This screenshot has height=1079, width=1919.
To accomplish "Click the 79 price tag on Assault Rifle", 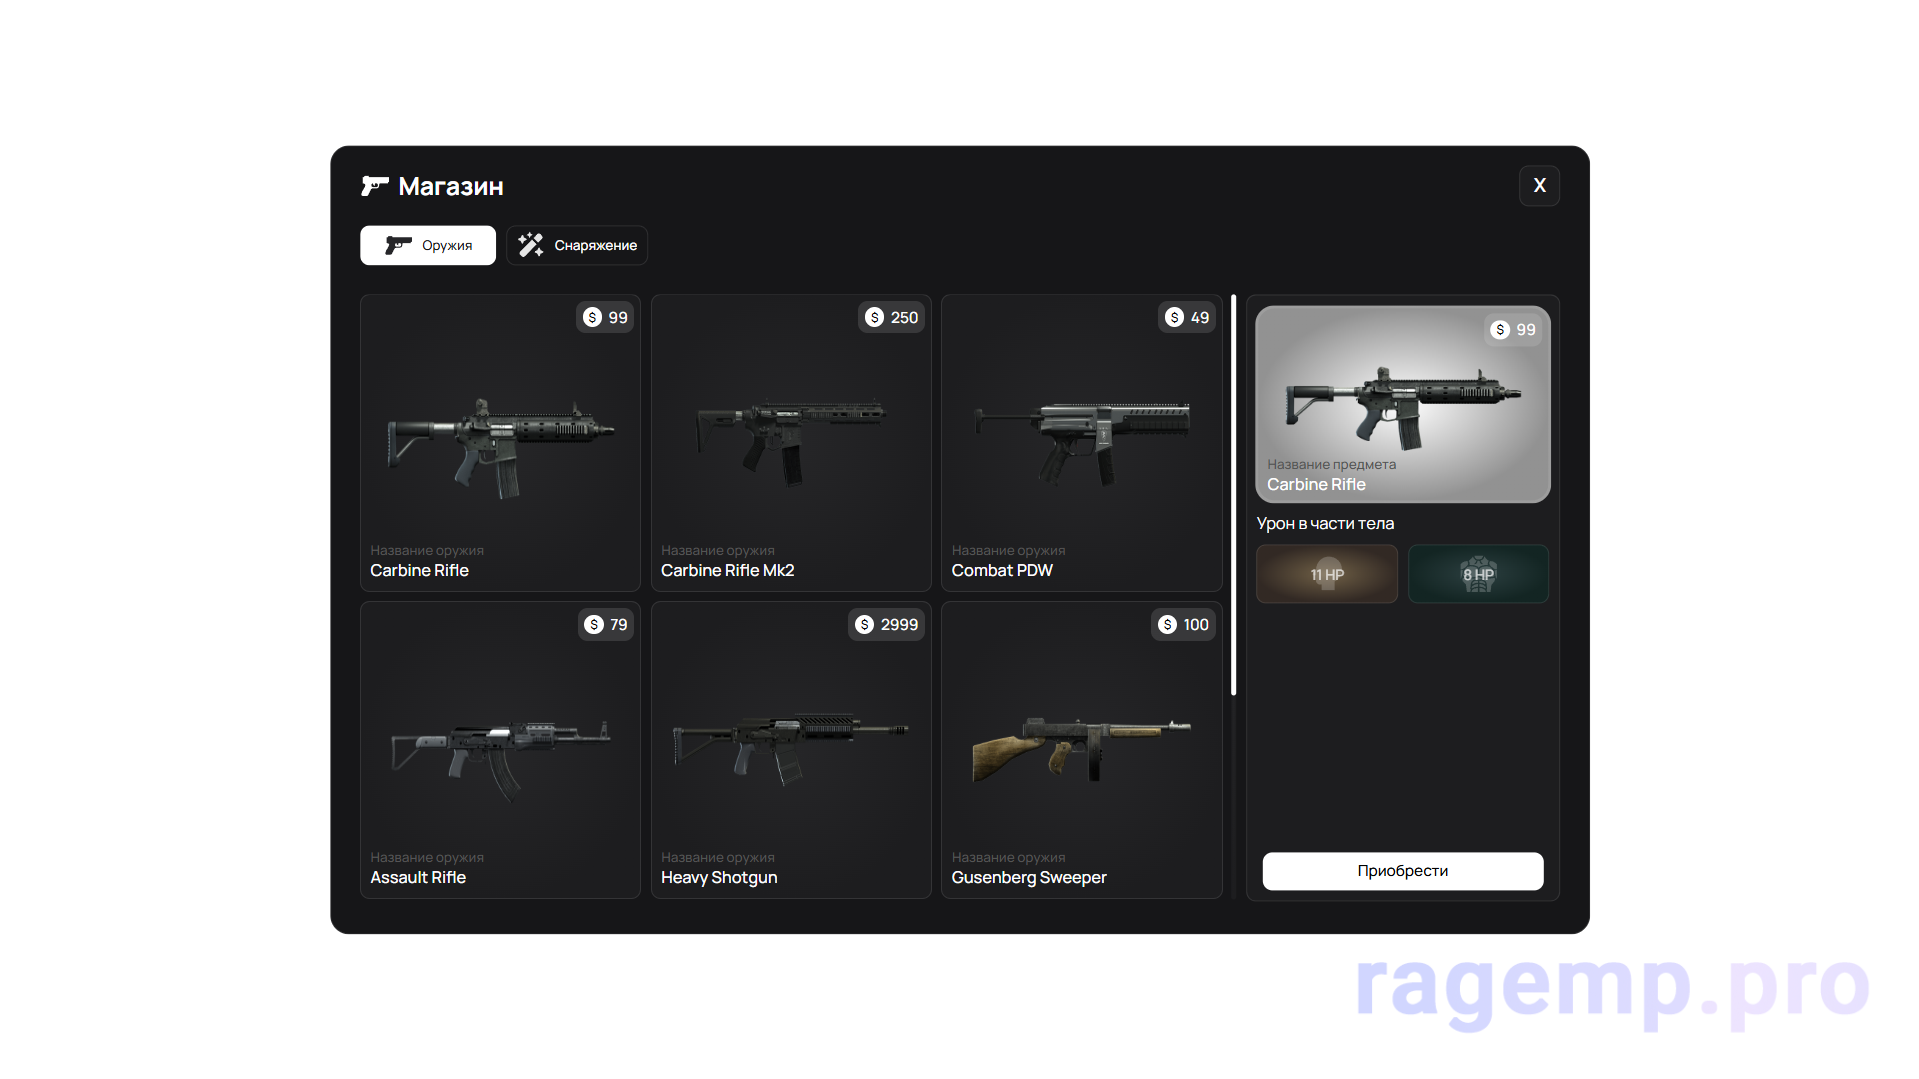I will pyautogui.click(x=607, y=625).
